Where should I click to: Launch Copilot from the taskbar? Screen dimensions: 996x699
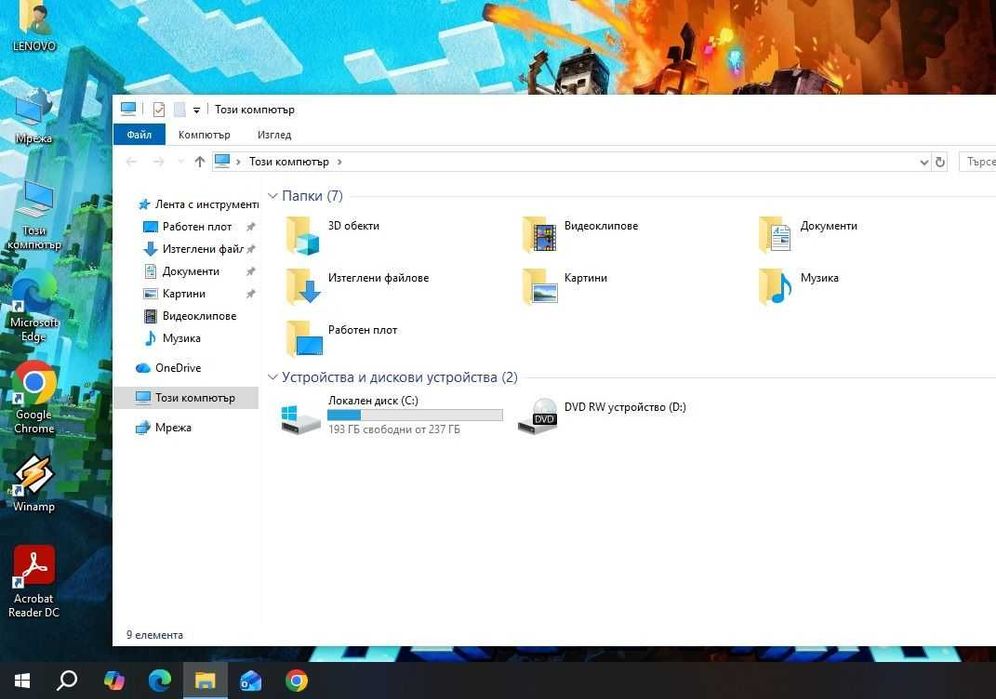pos(114,681)
